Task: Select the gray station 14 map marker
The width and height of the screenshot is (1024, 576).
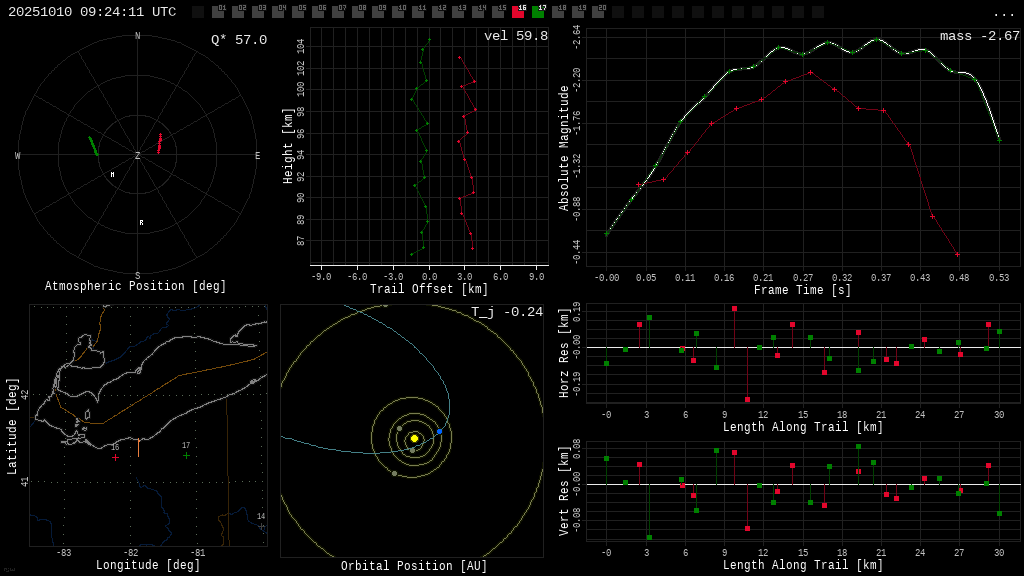Action: [262, 526]
